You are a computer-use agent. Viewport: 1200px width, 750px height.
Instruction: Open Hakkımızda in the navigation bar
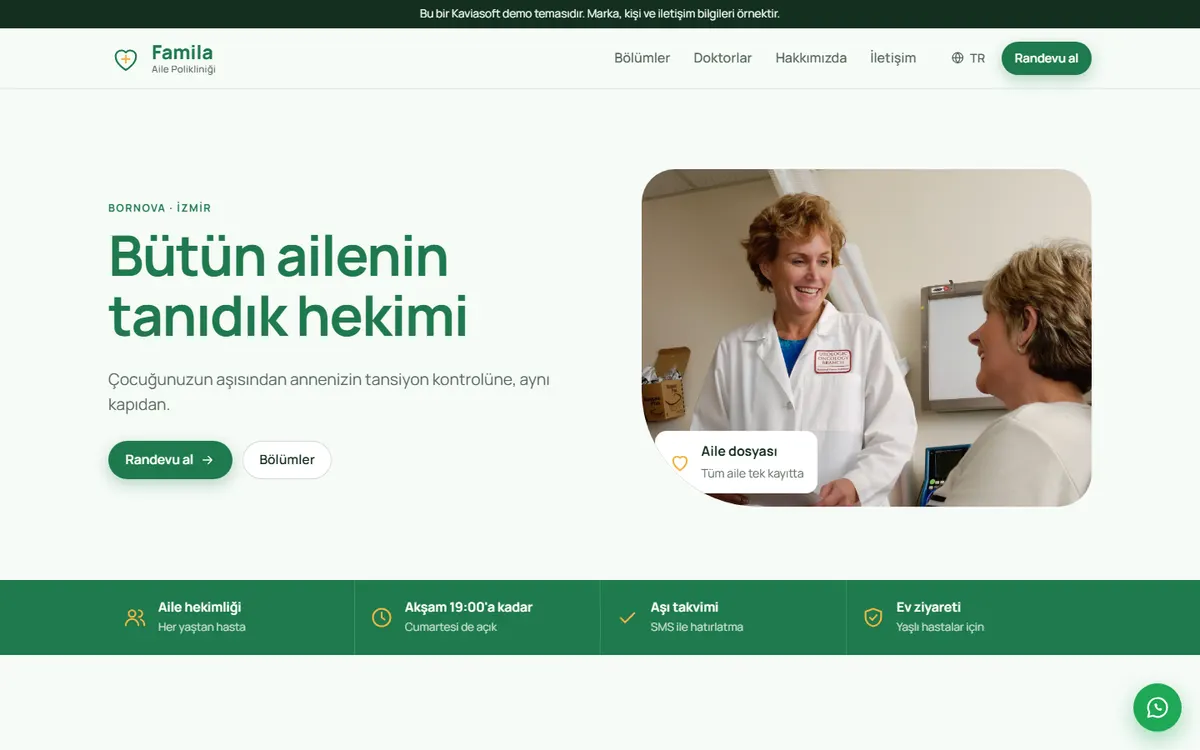click(x=811, y=58)
